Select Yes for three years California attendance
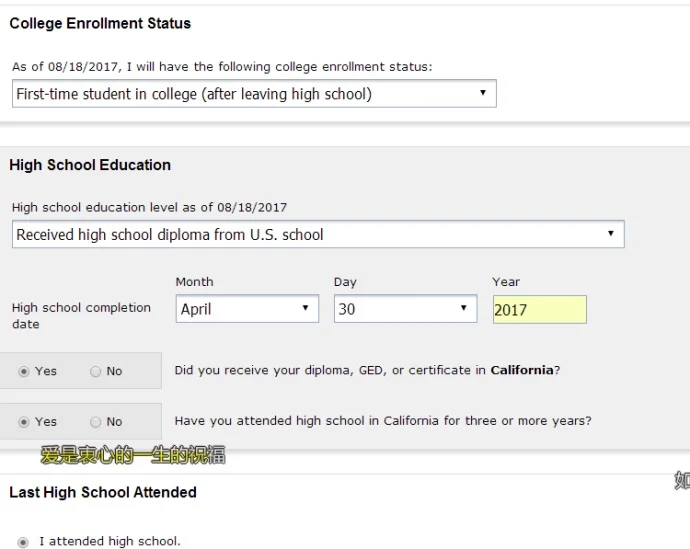Screen dimensions: 690x549 coord(24,422)
